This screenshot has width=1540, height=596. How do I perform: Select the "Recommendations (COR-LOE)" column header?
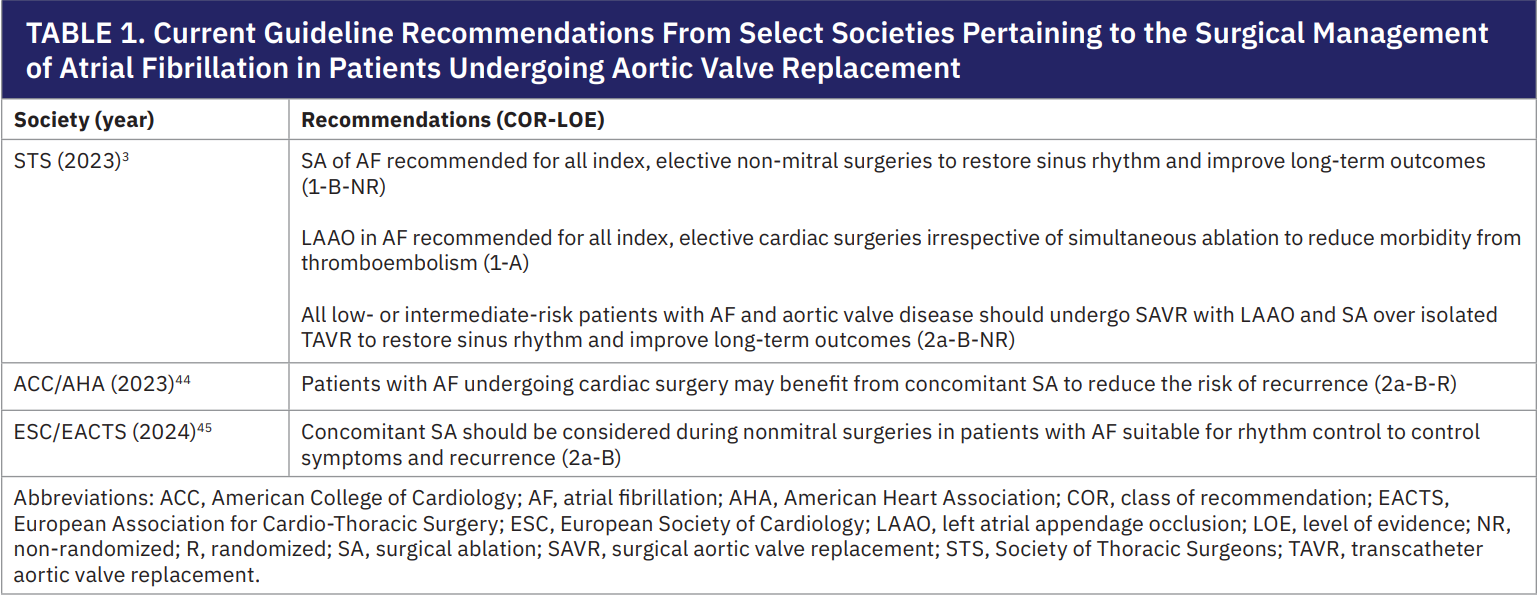click(453, 120)
